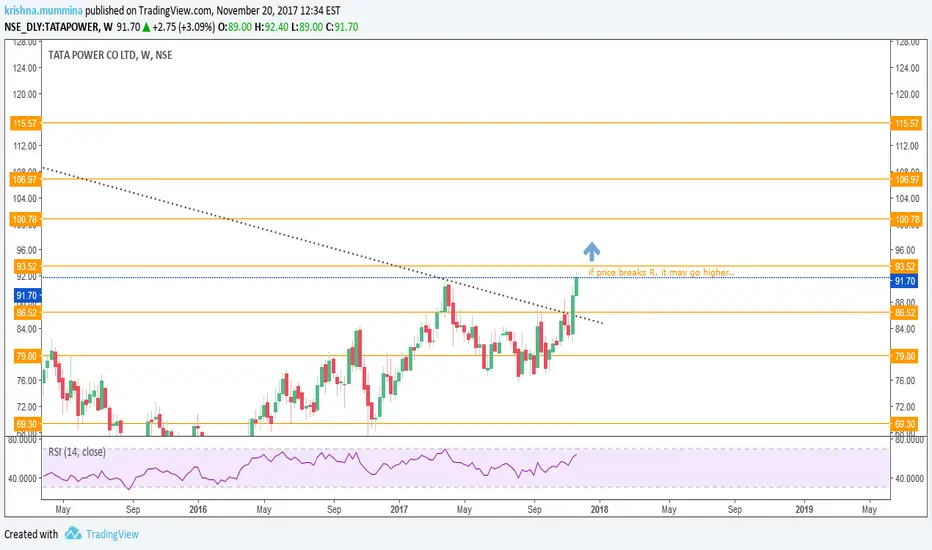Click the +2.75 (+3.09%) change value
932x550 pixels.
(x=184, y=27)
